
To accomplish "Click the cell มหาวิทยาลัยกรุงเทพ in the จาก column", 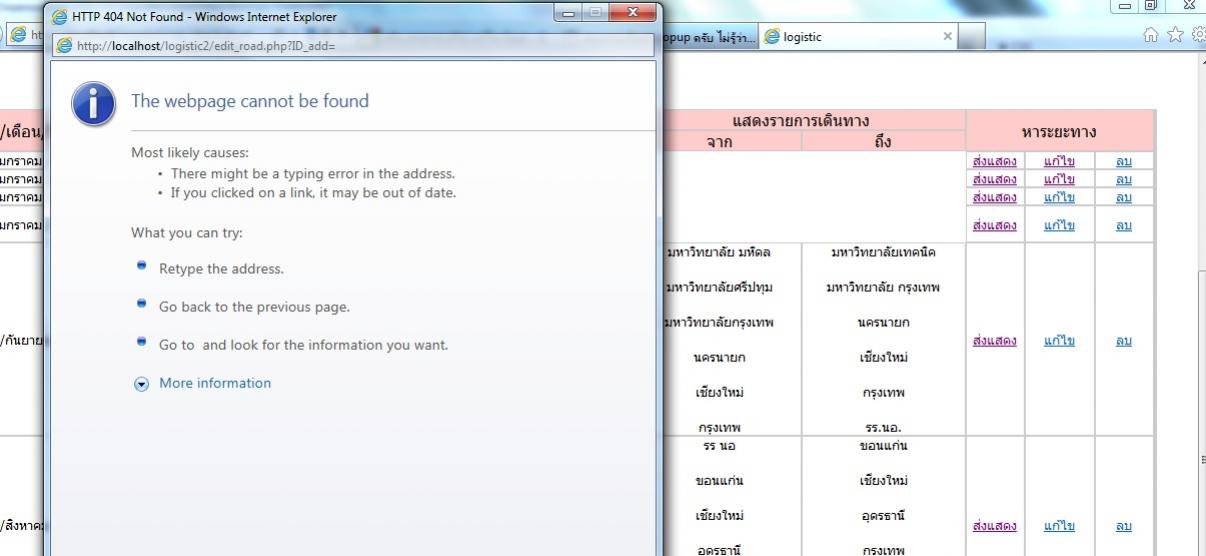I will [720, 323].
